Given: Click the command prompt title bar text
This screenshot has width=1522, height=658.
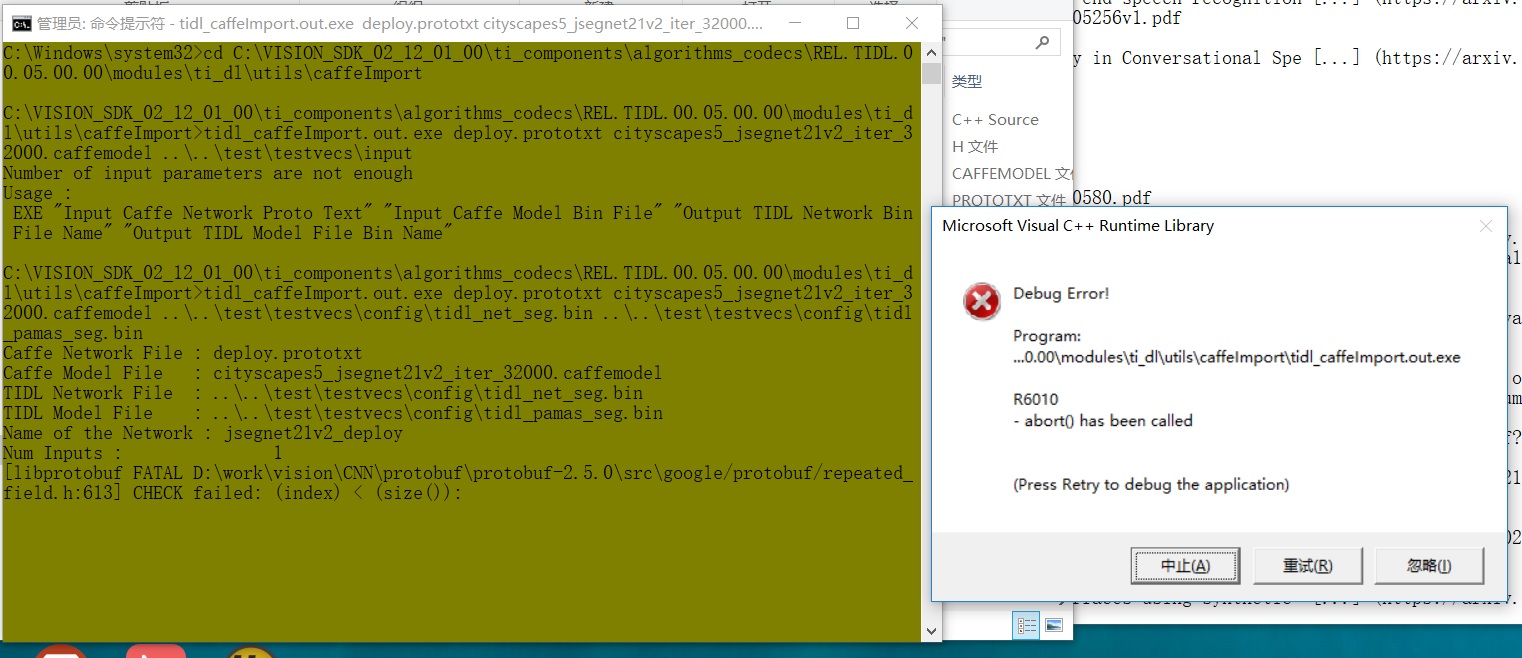Looking at the screenshot, I should click(x=401, y=23).
